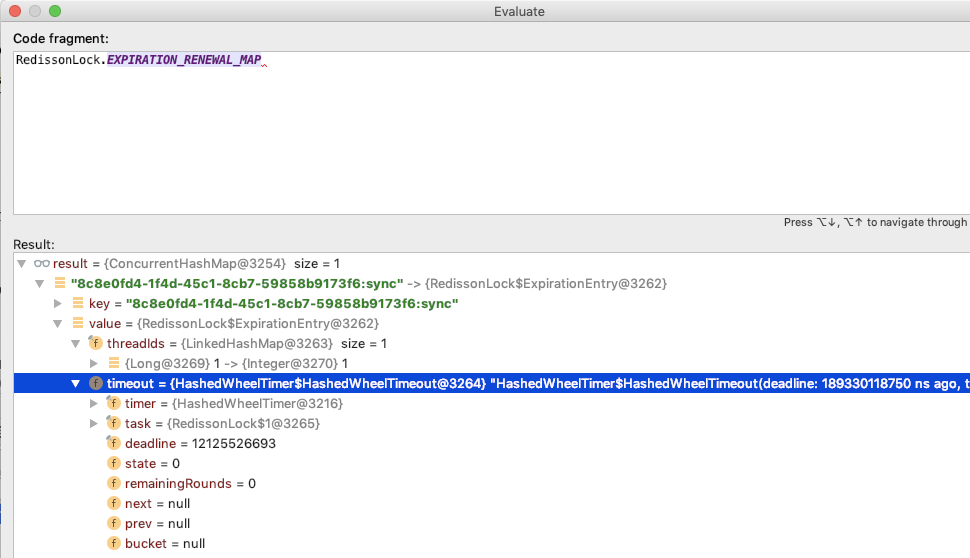Viewport: 970px width, 558px height.
Task: Click the field icon of deadline
Action: point(113,443)
